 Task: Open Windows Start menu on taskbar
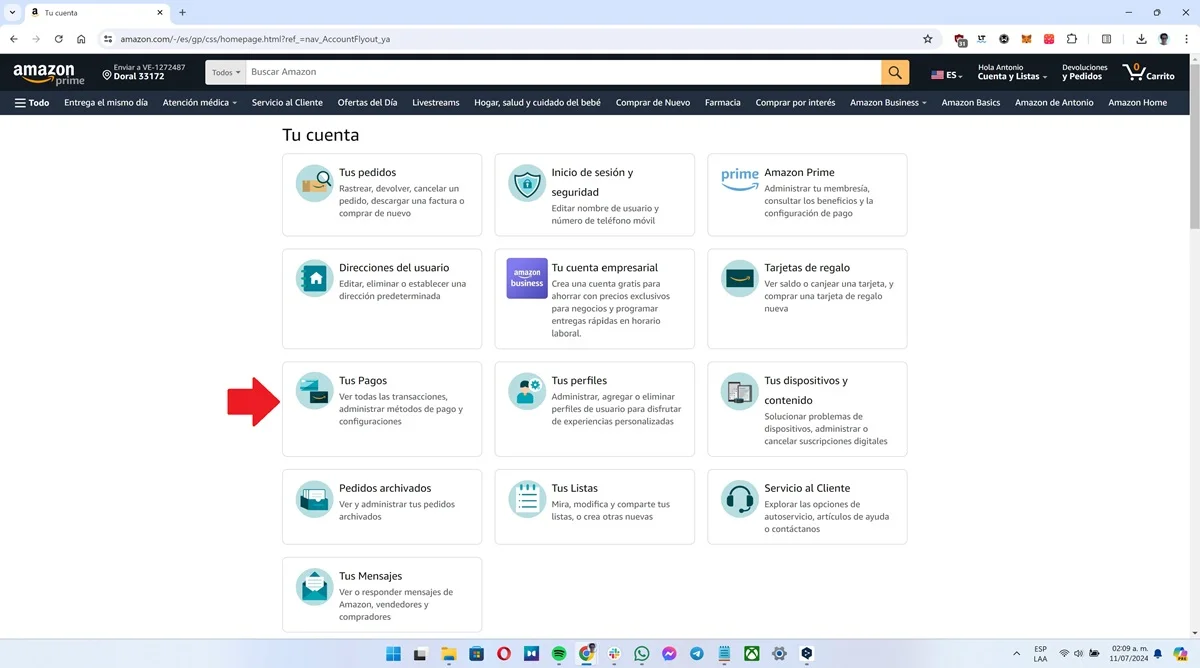click(393, 654)
